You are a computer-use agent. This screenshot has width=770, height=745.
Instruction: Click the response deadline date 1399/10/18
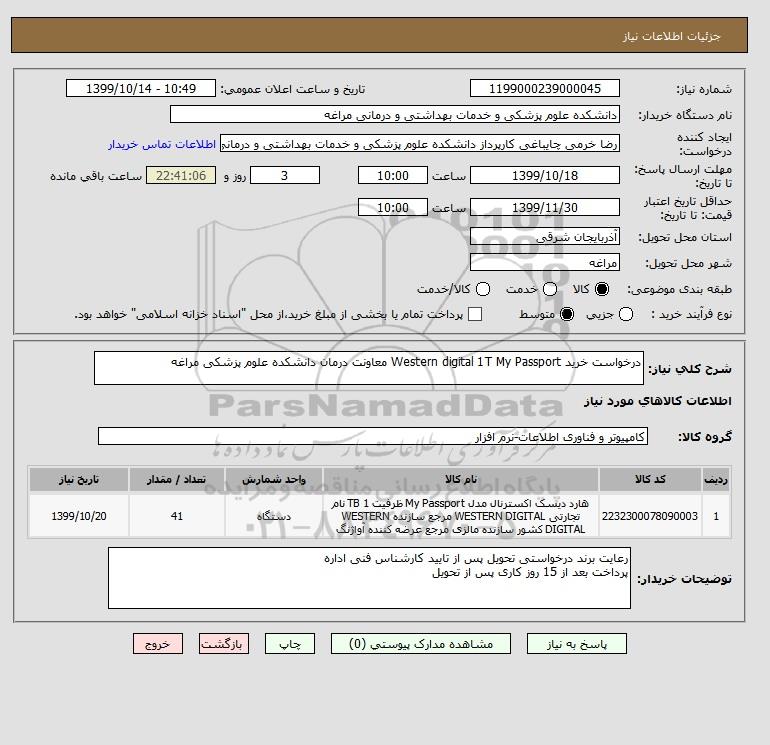tap(545, 175)
